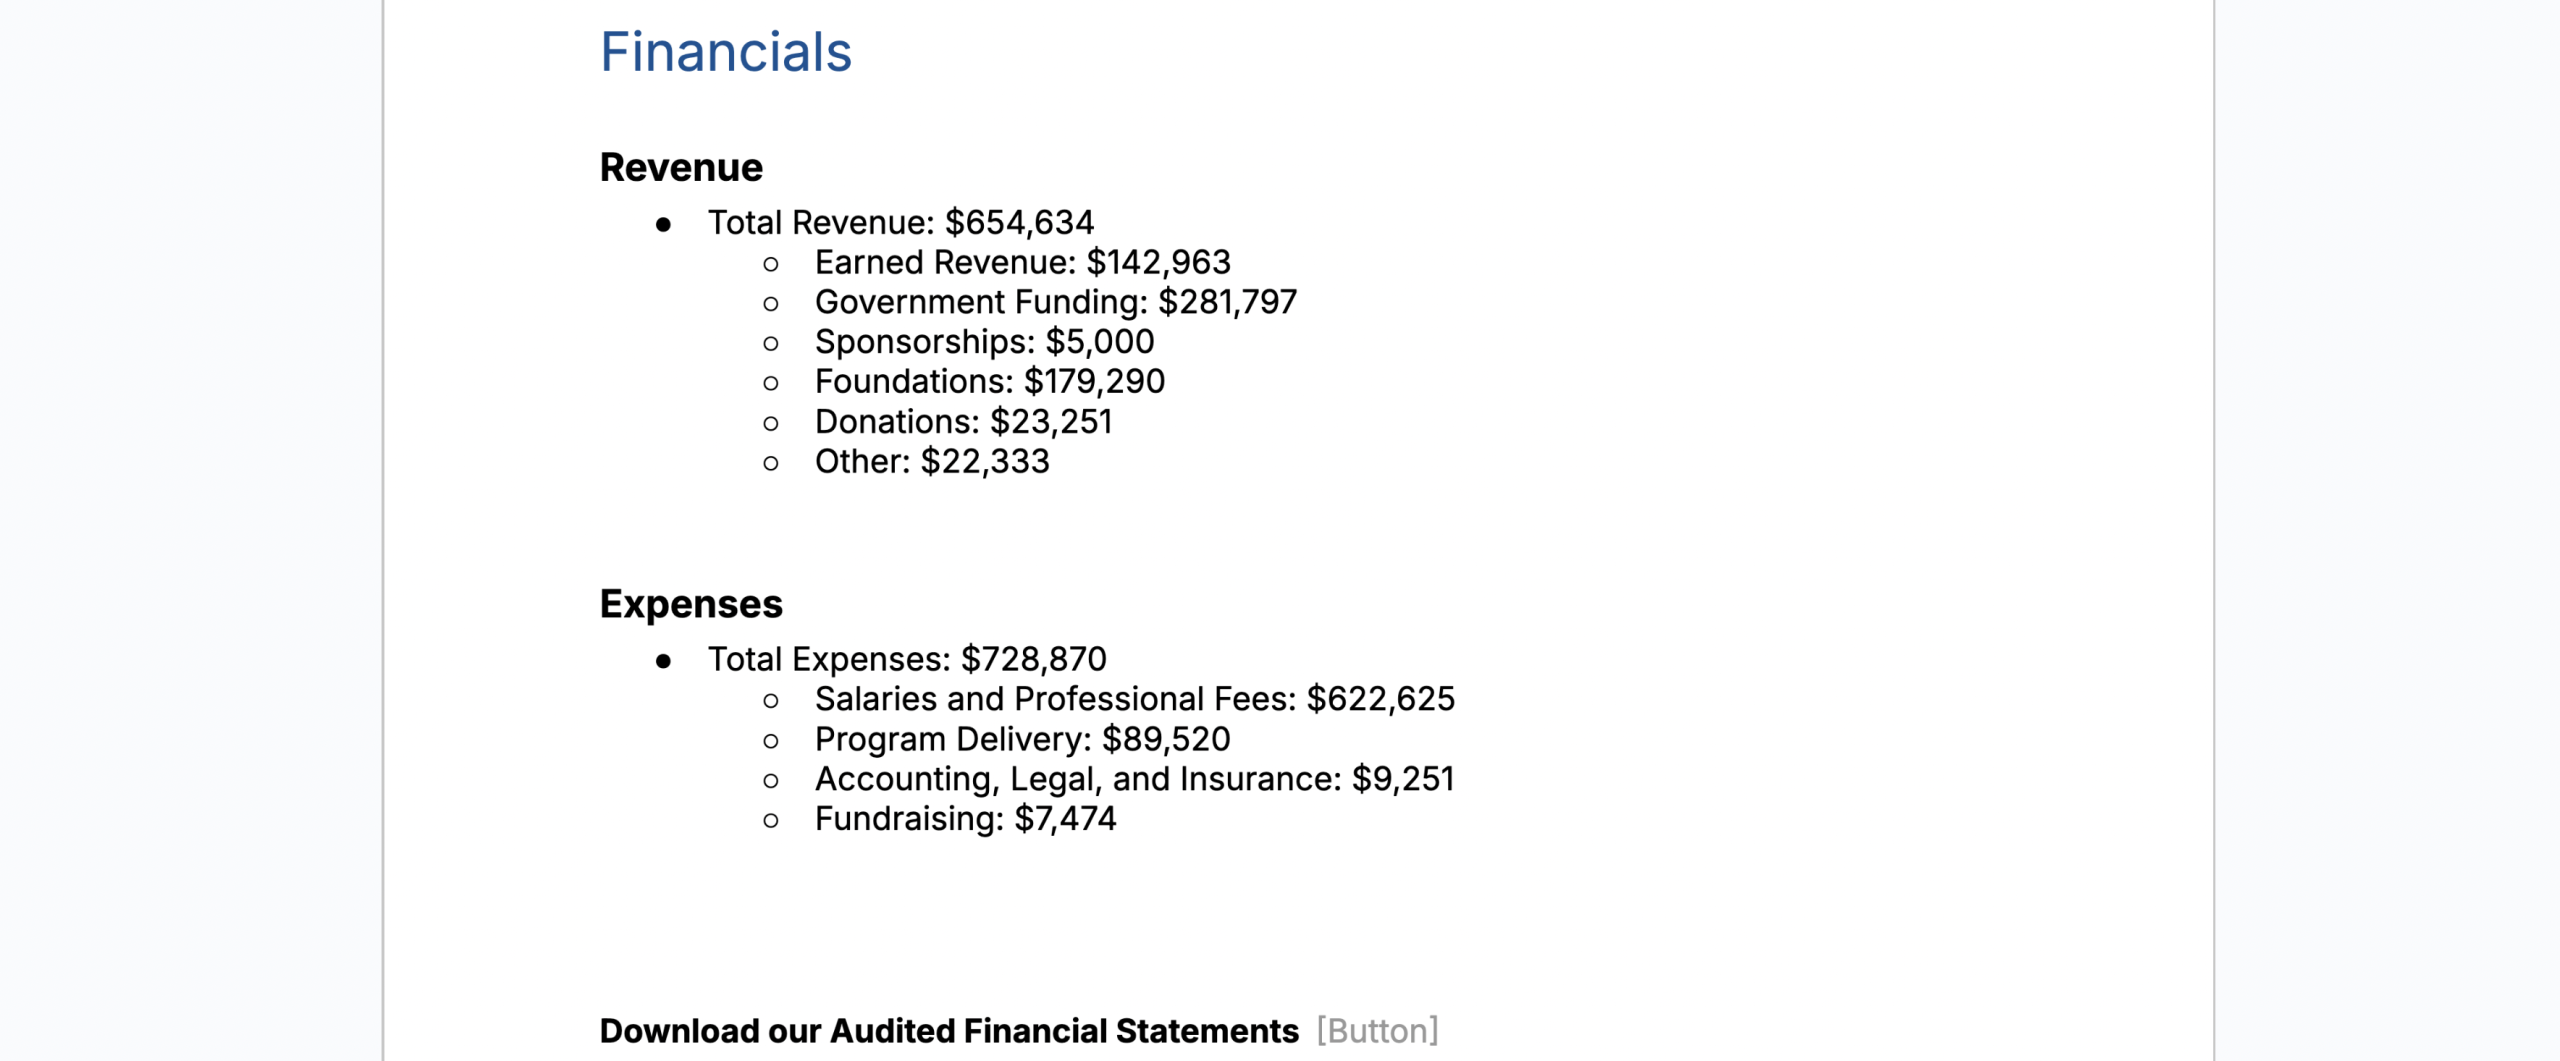
Task: Place cursor in Sponsorships line
Action: 984,342
